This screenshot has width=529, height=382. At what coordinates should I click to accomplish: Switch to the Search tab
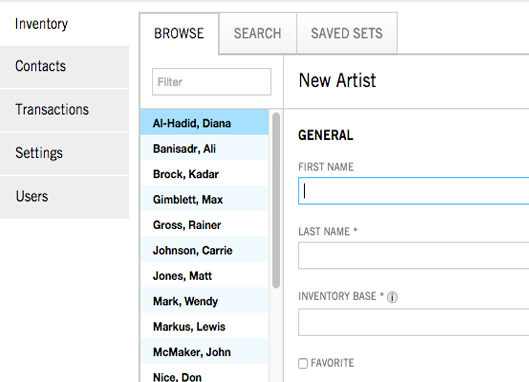coord(258,33)
